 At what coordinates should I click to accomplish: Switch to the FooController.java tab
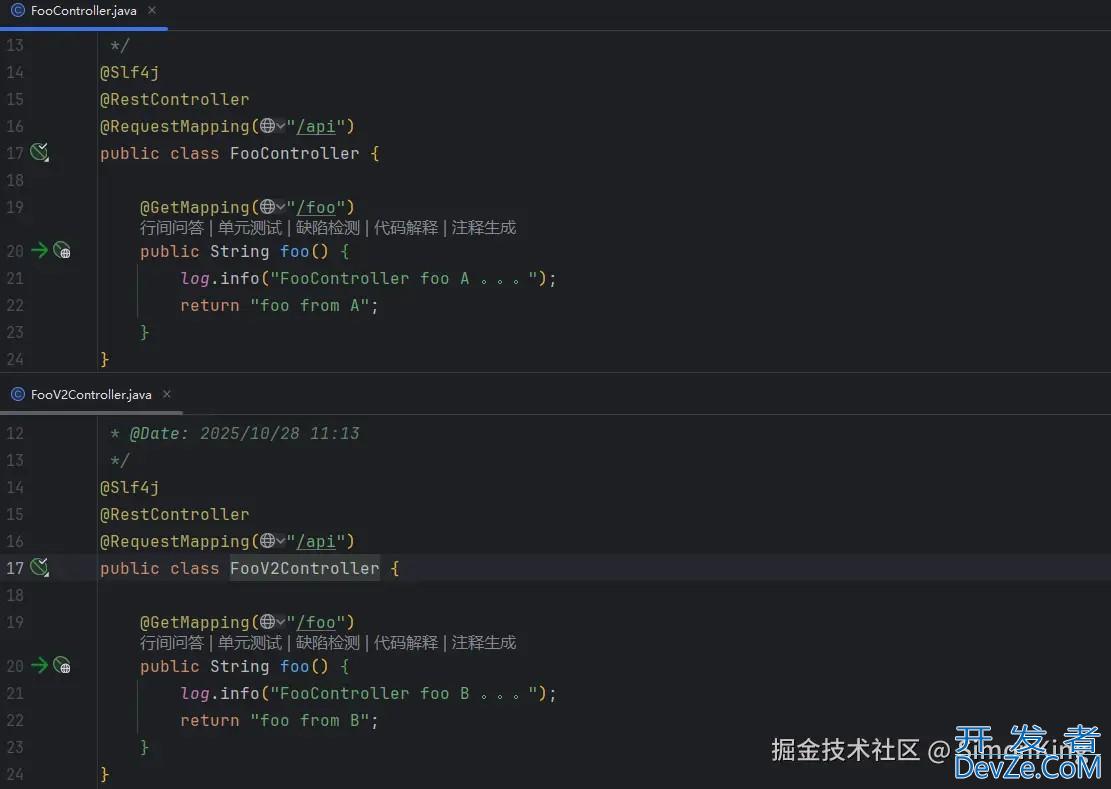(x=83, y=11)
